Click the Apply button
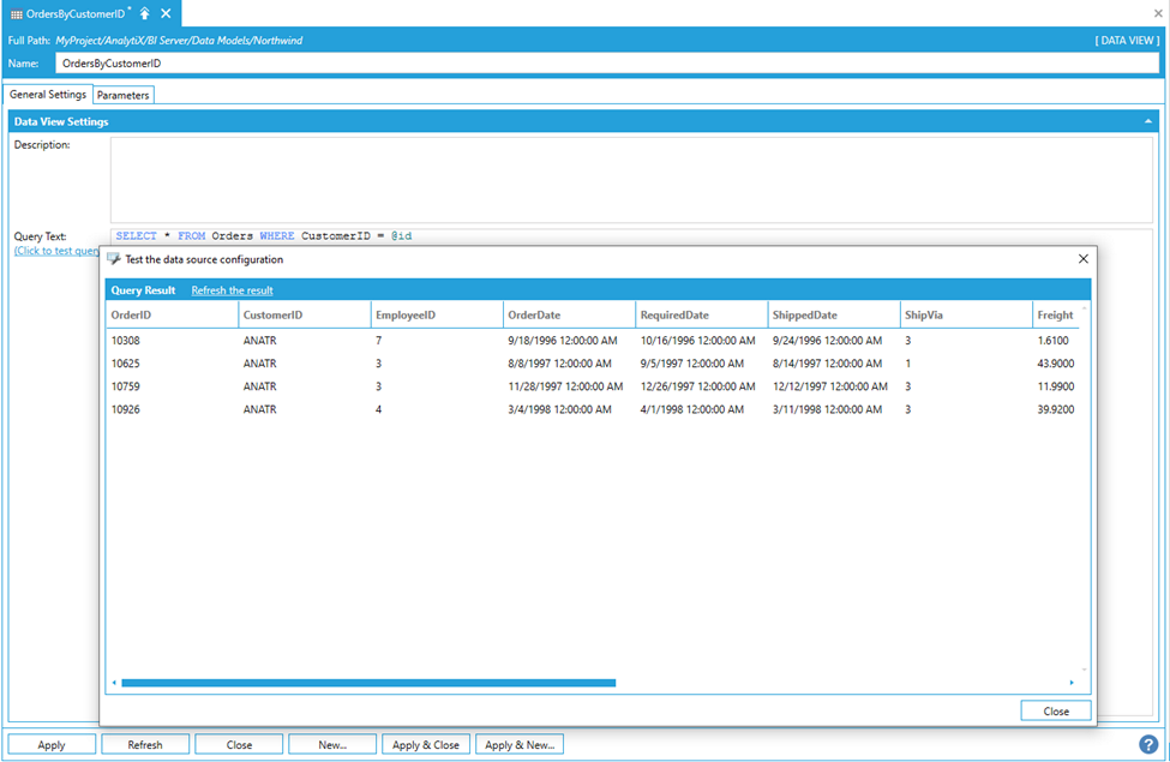The width and height of the screenshot is (1170, 762). coord(52,745)
